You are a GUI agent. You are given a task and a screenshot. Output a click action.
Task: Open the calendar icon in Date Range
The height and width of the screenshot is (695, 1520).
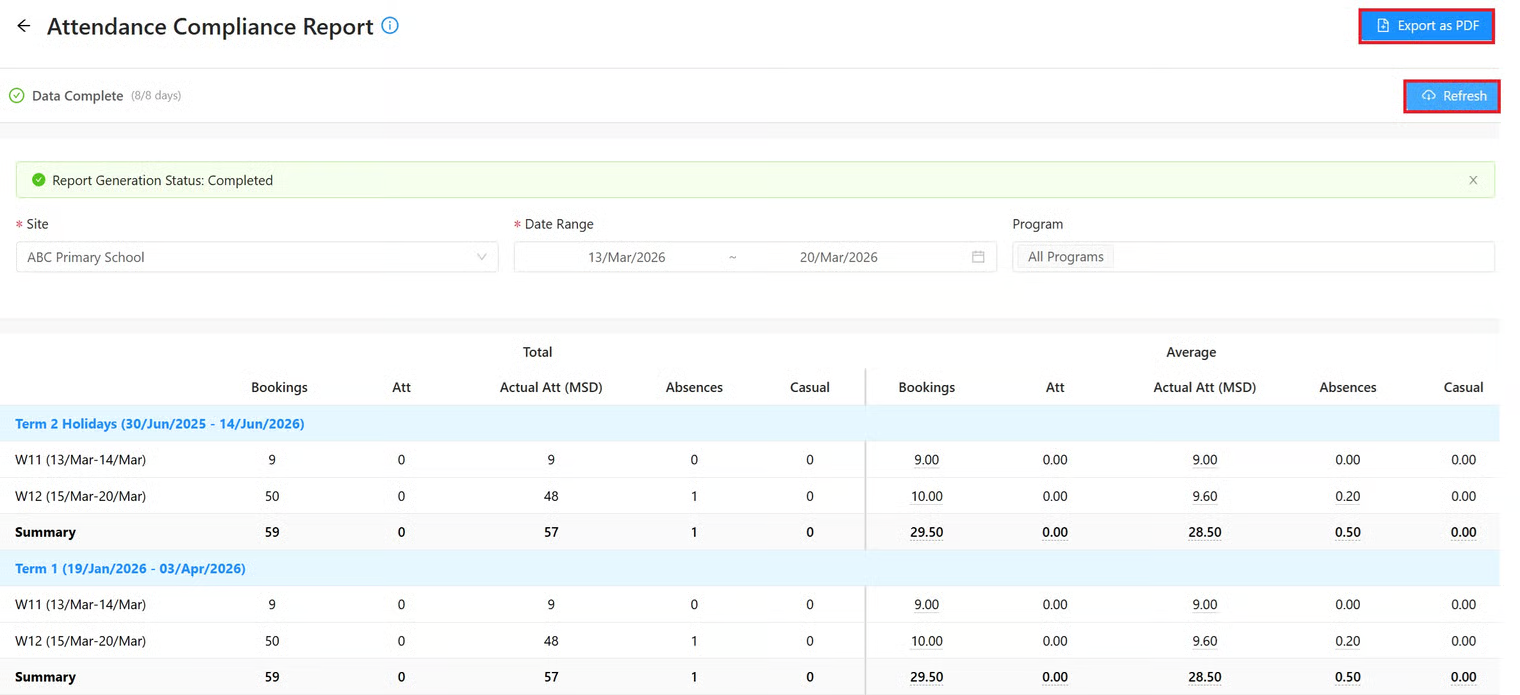click(x=978, y=257)
